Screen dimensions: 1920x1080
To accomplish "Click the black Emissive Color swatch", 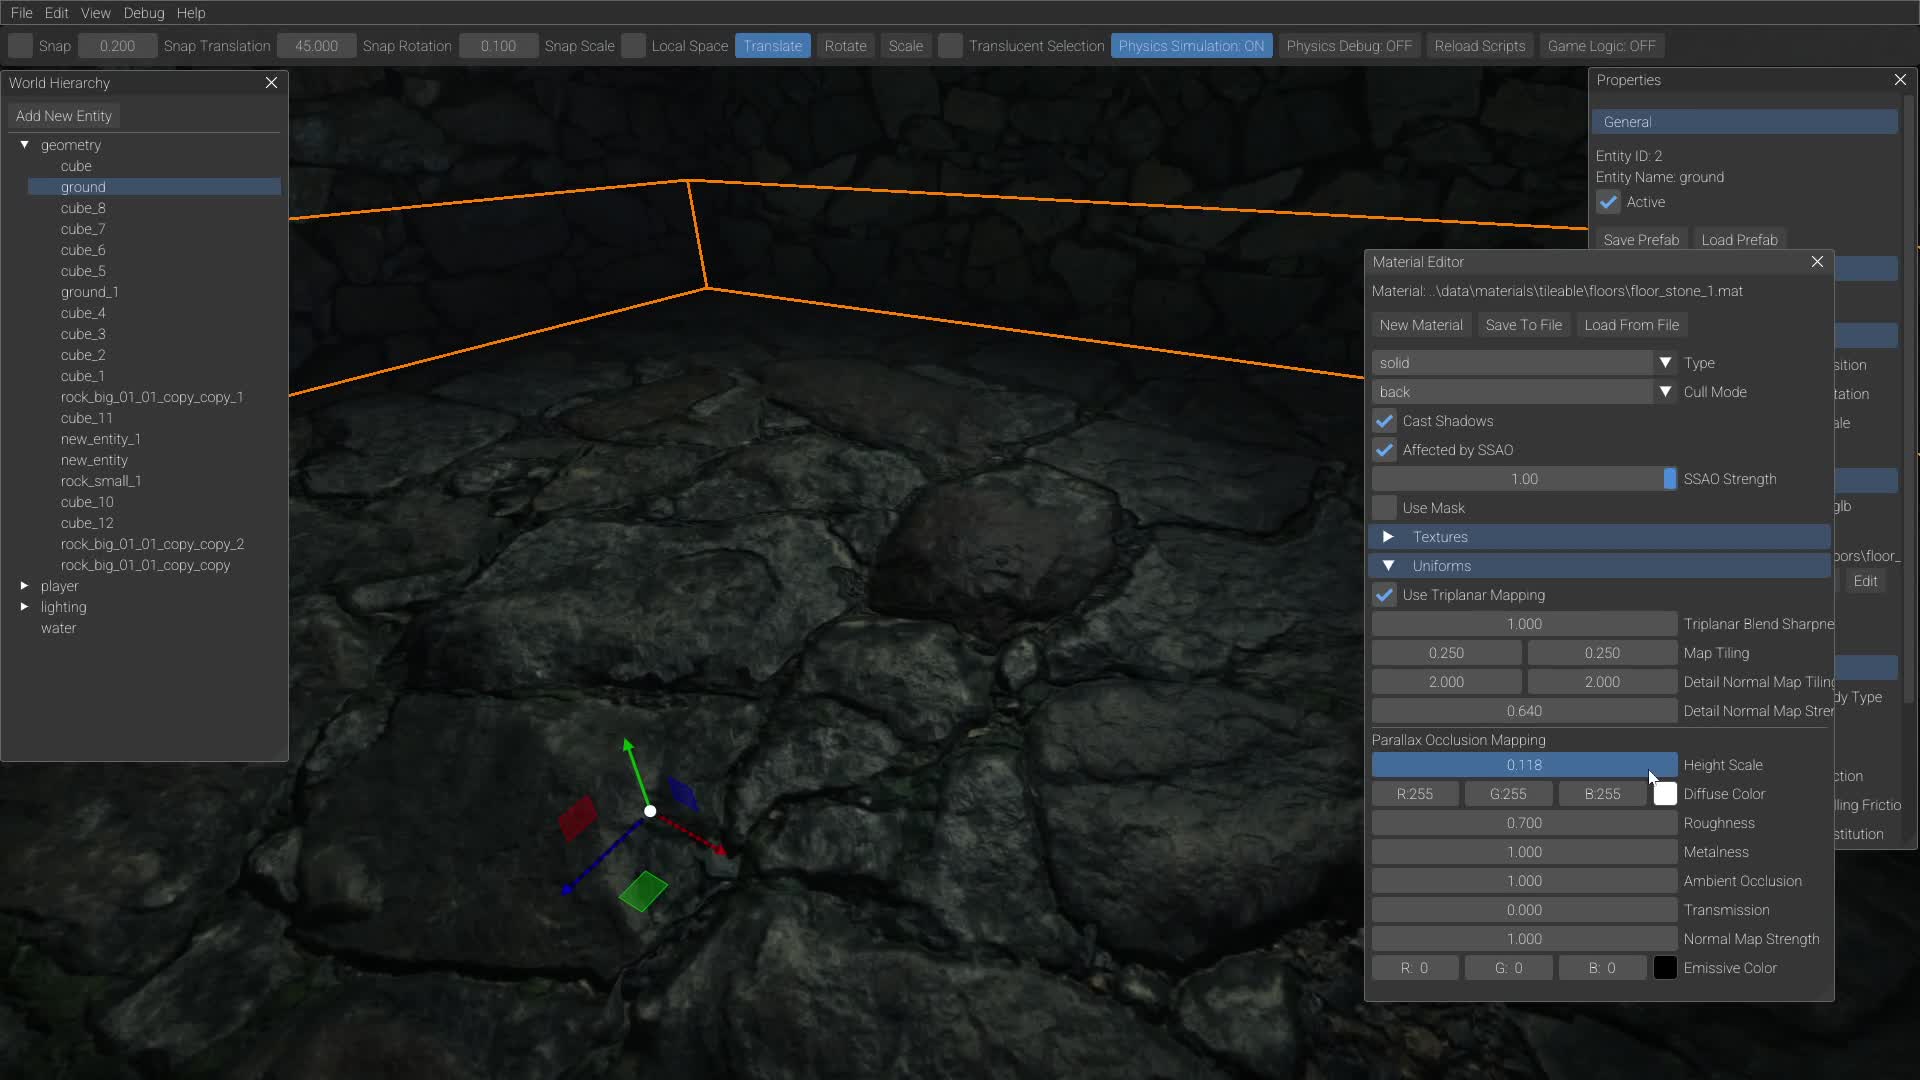I will coord(1665,968).
